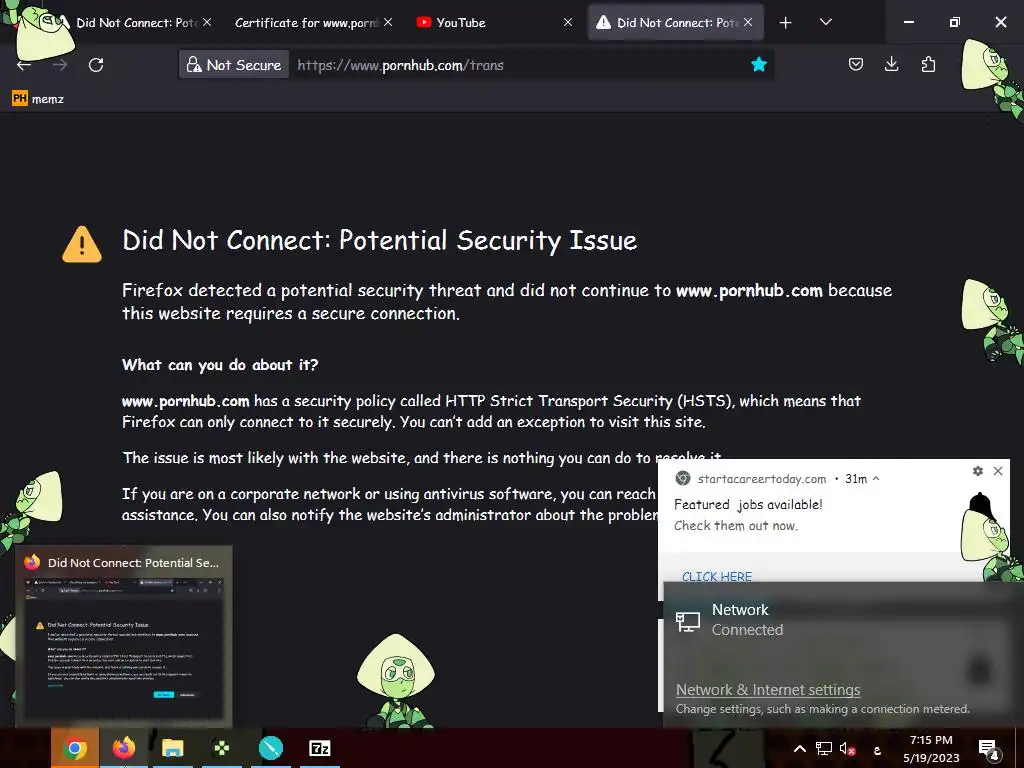The width and height of the screenshot is (1024, 768).
Task: Open the Action Center notifications icon
Action: pos(989,749)
